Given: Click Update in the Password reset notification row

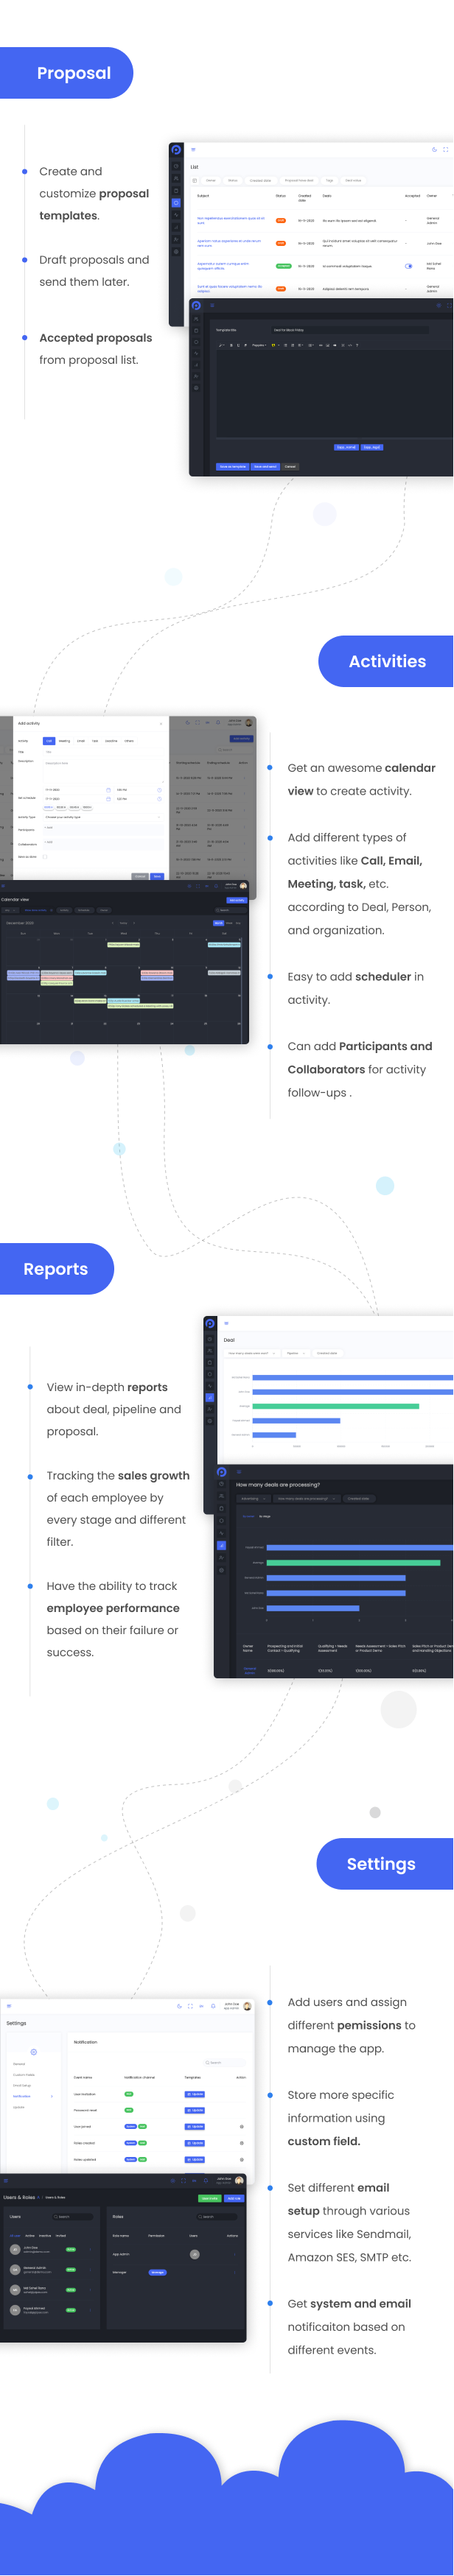Looking at the screenshot, I should pos(195,2111).
